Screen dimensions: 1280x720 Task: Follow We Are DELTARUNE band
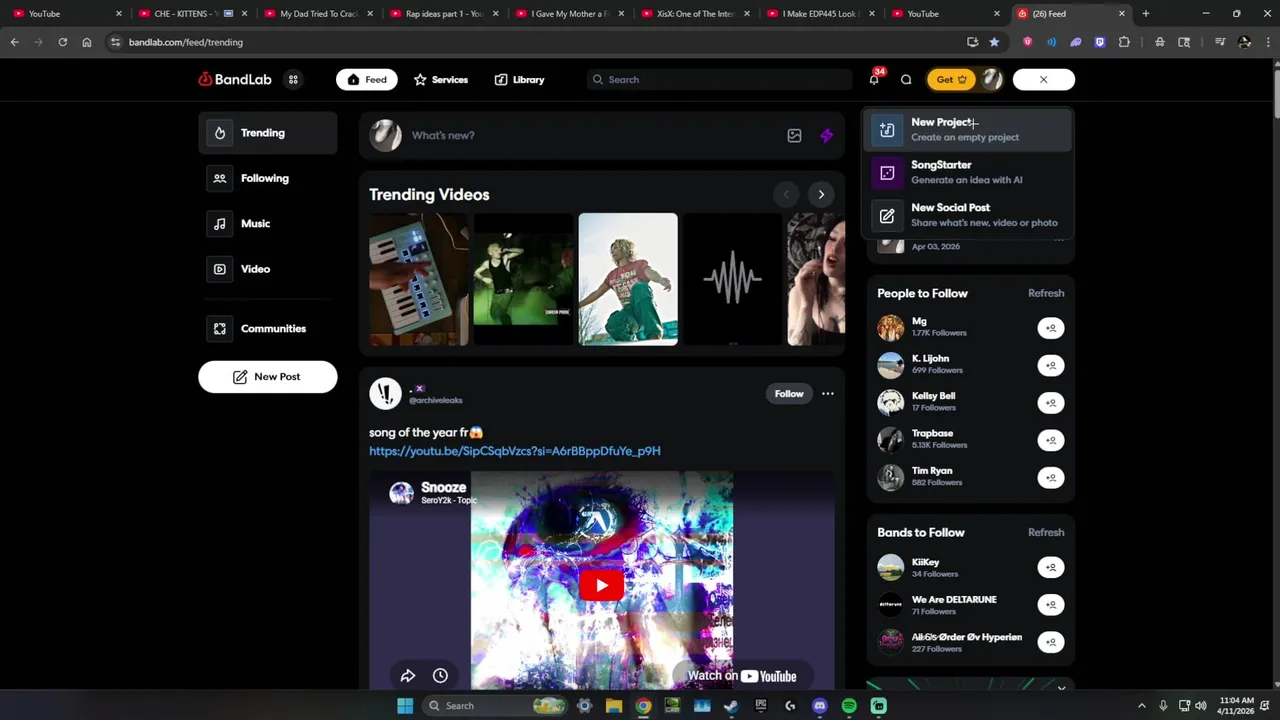click(x=1050, y=604)
